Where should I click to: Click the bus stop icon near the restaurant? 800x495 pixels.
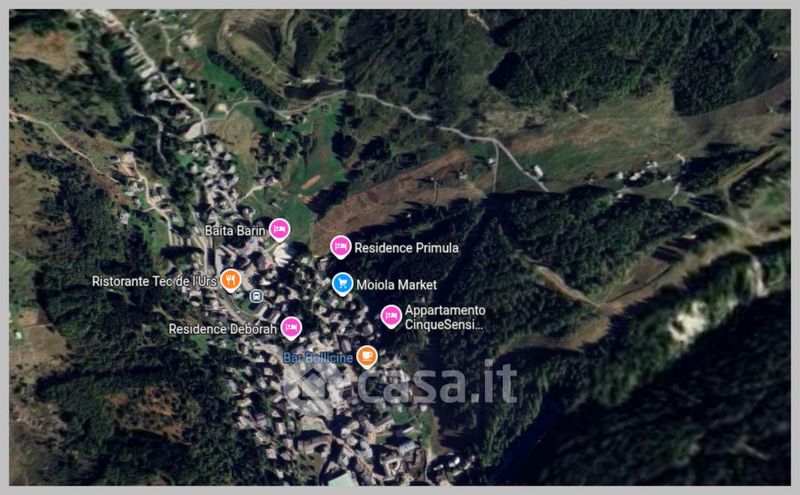[257, 296]
